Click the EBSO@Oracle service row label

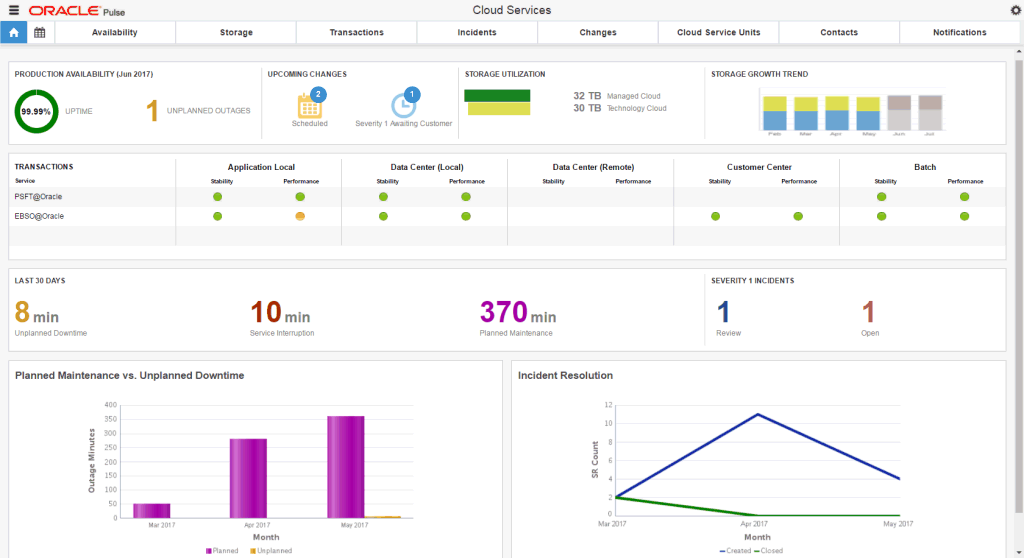(39, 216)
